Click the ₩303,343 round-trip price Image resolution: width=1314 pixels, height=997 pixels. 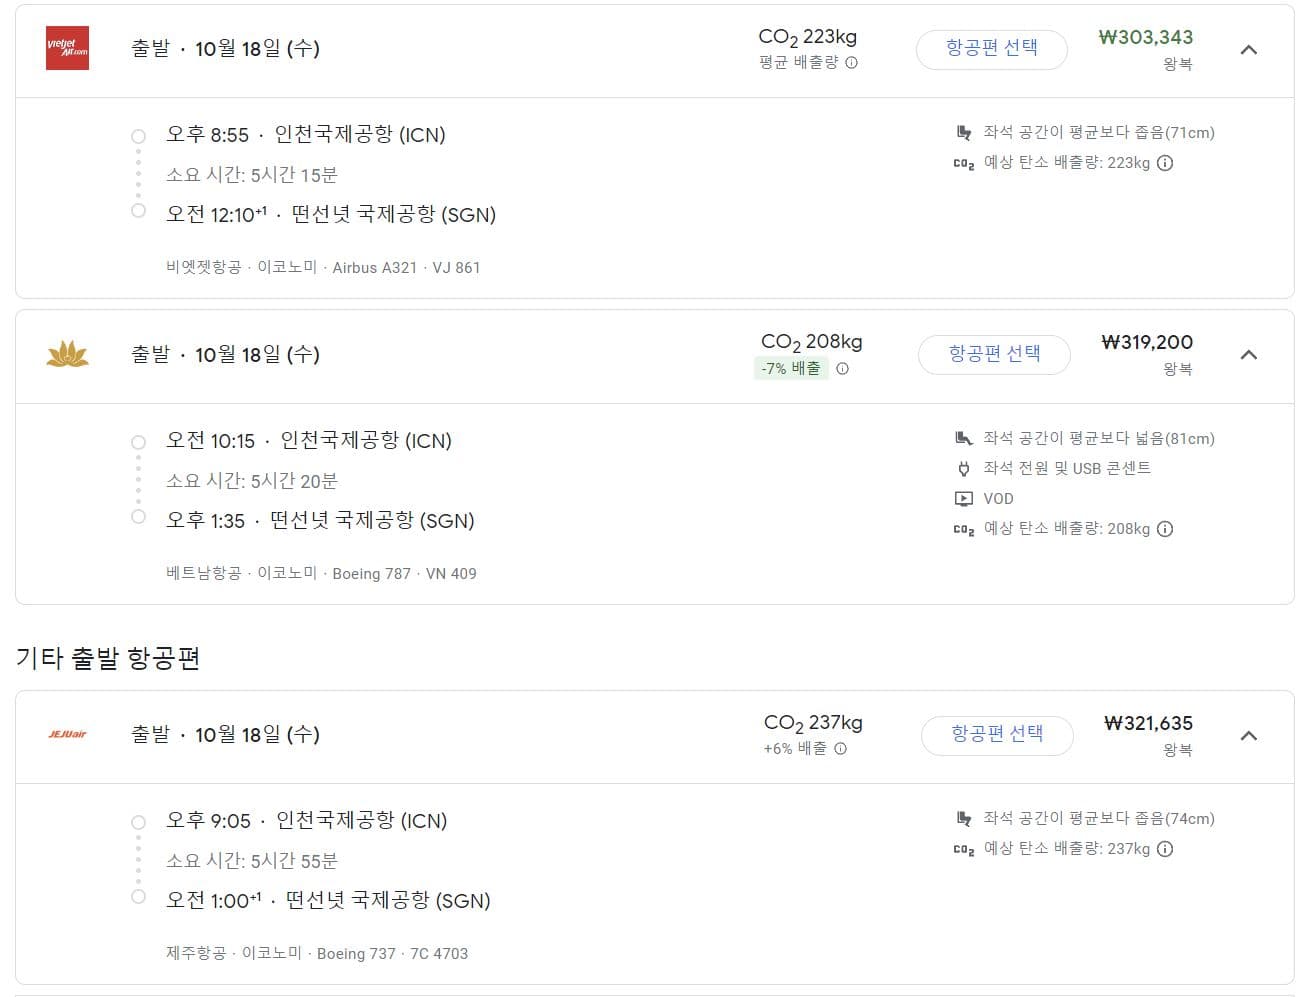(1145, 37)
